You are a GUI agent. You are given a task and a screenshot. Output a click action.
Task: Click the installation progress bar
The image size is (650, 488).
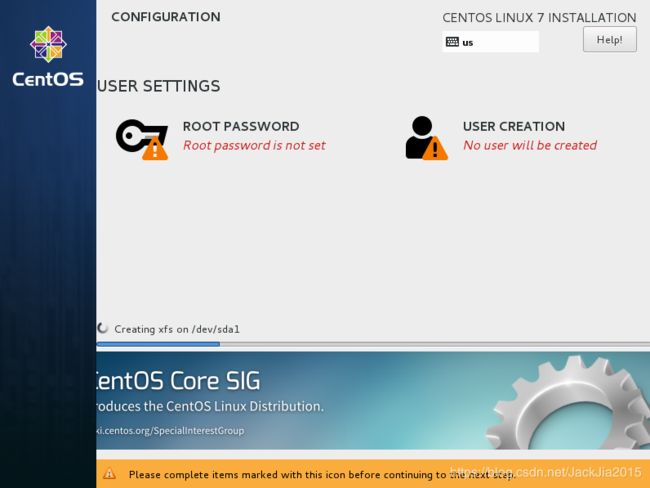pyautogui.click(x=373, y=344)
